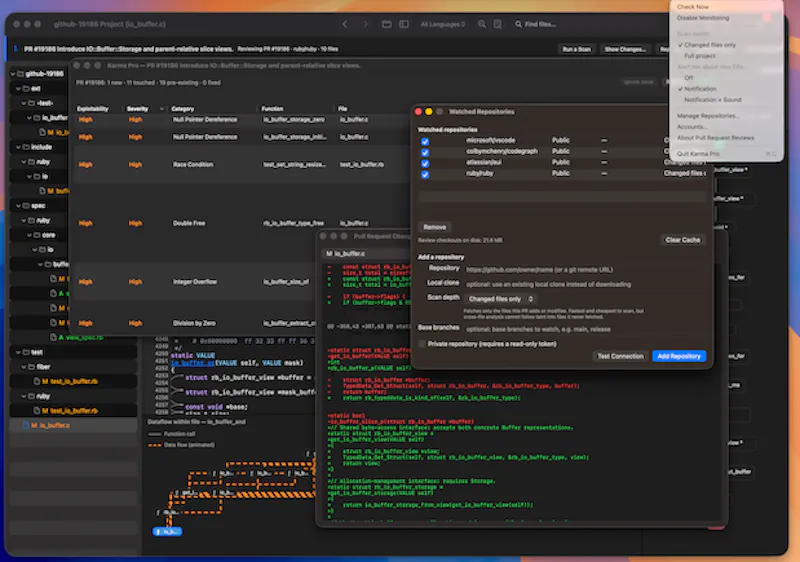
Task: Click Check Now in the status menu
Action: (x=692, y=7)
